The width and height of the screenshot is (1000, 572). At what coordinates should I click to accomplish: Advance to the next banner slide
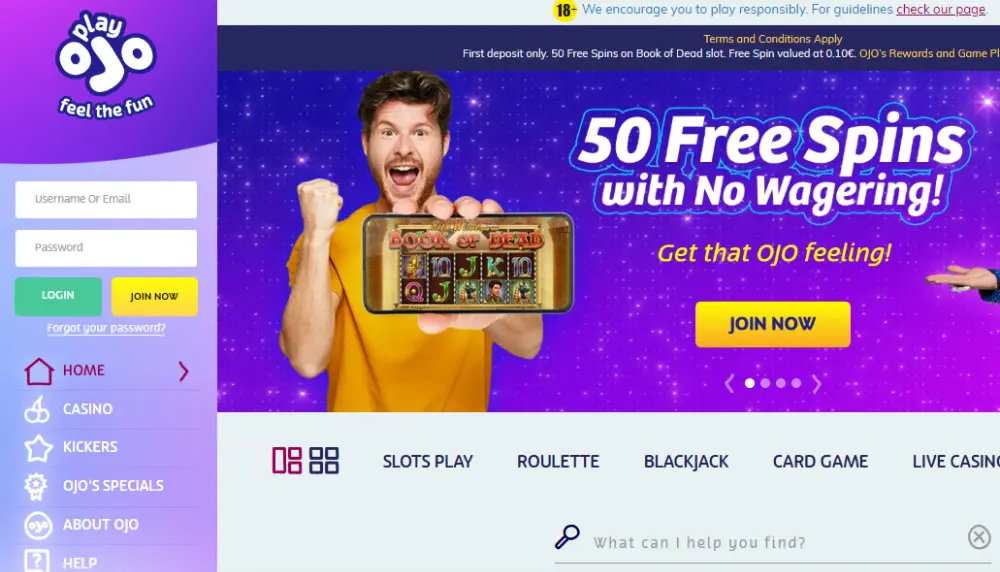coord(816,383)
